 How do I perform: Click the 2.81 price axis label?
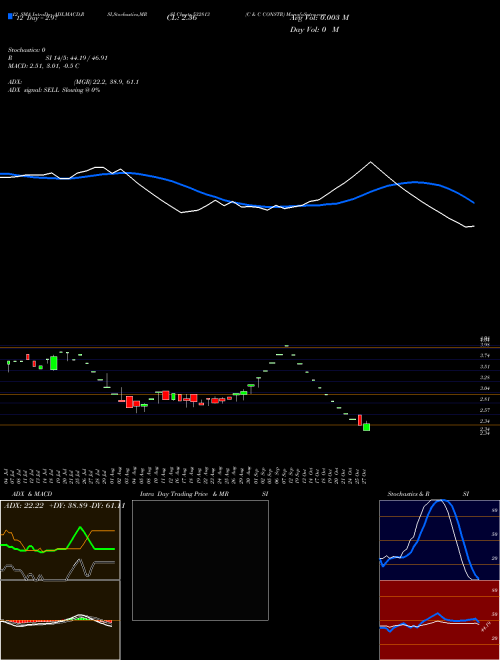484,399
